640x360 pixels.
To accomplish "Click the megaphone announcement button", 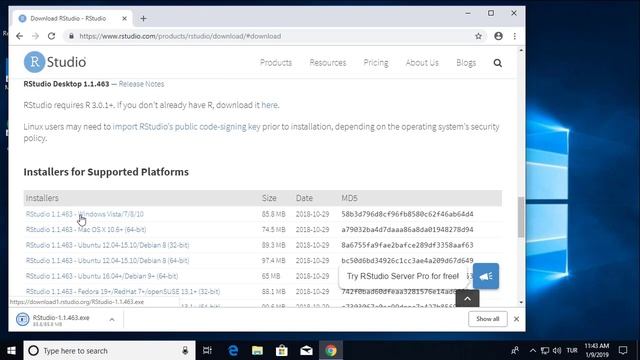I will click(486, 276).
